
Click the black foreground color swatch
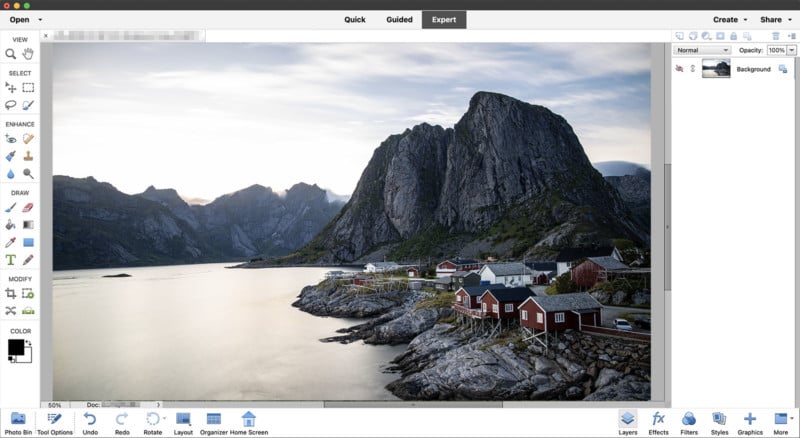click(16, 348)
